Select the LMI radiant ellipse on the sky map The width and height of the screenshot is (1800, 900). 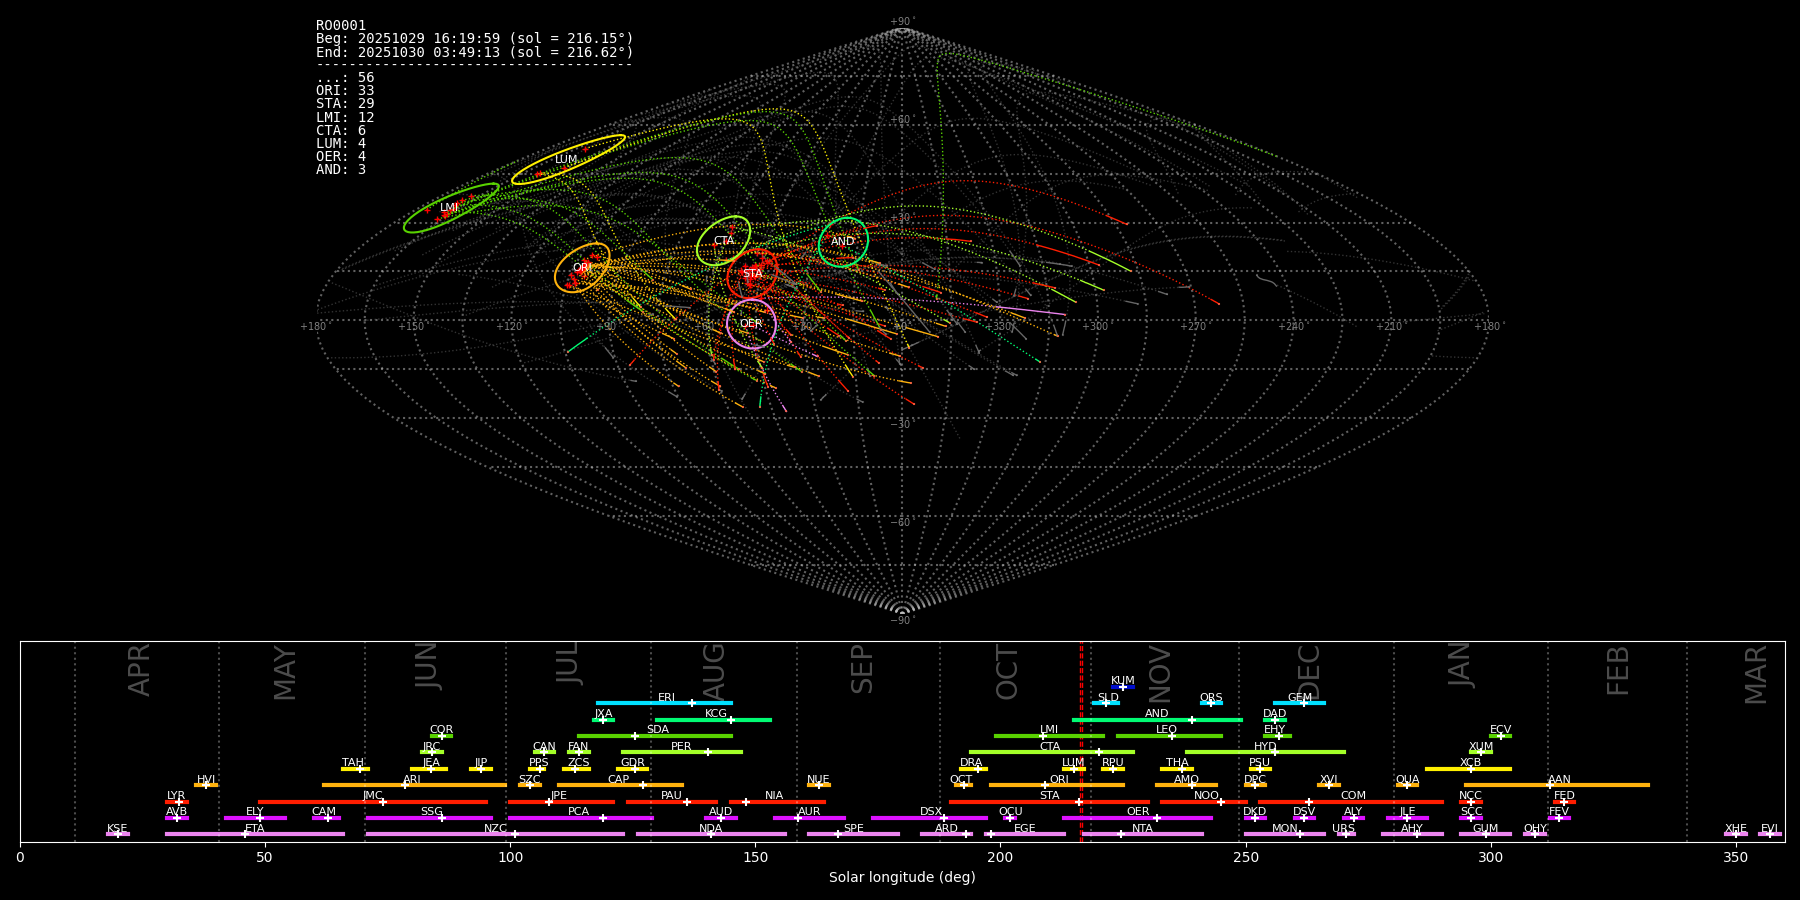coord(451,208)
